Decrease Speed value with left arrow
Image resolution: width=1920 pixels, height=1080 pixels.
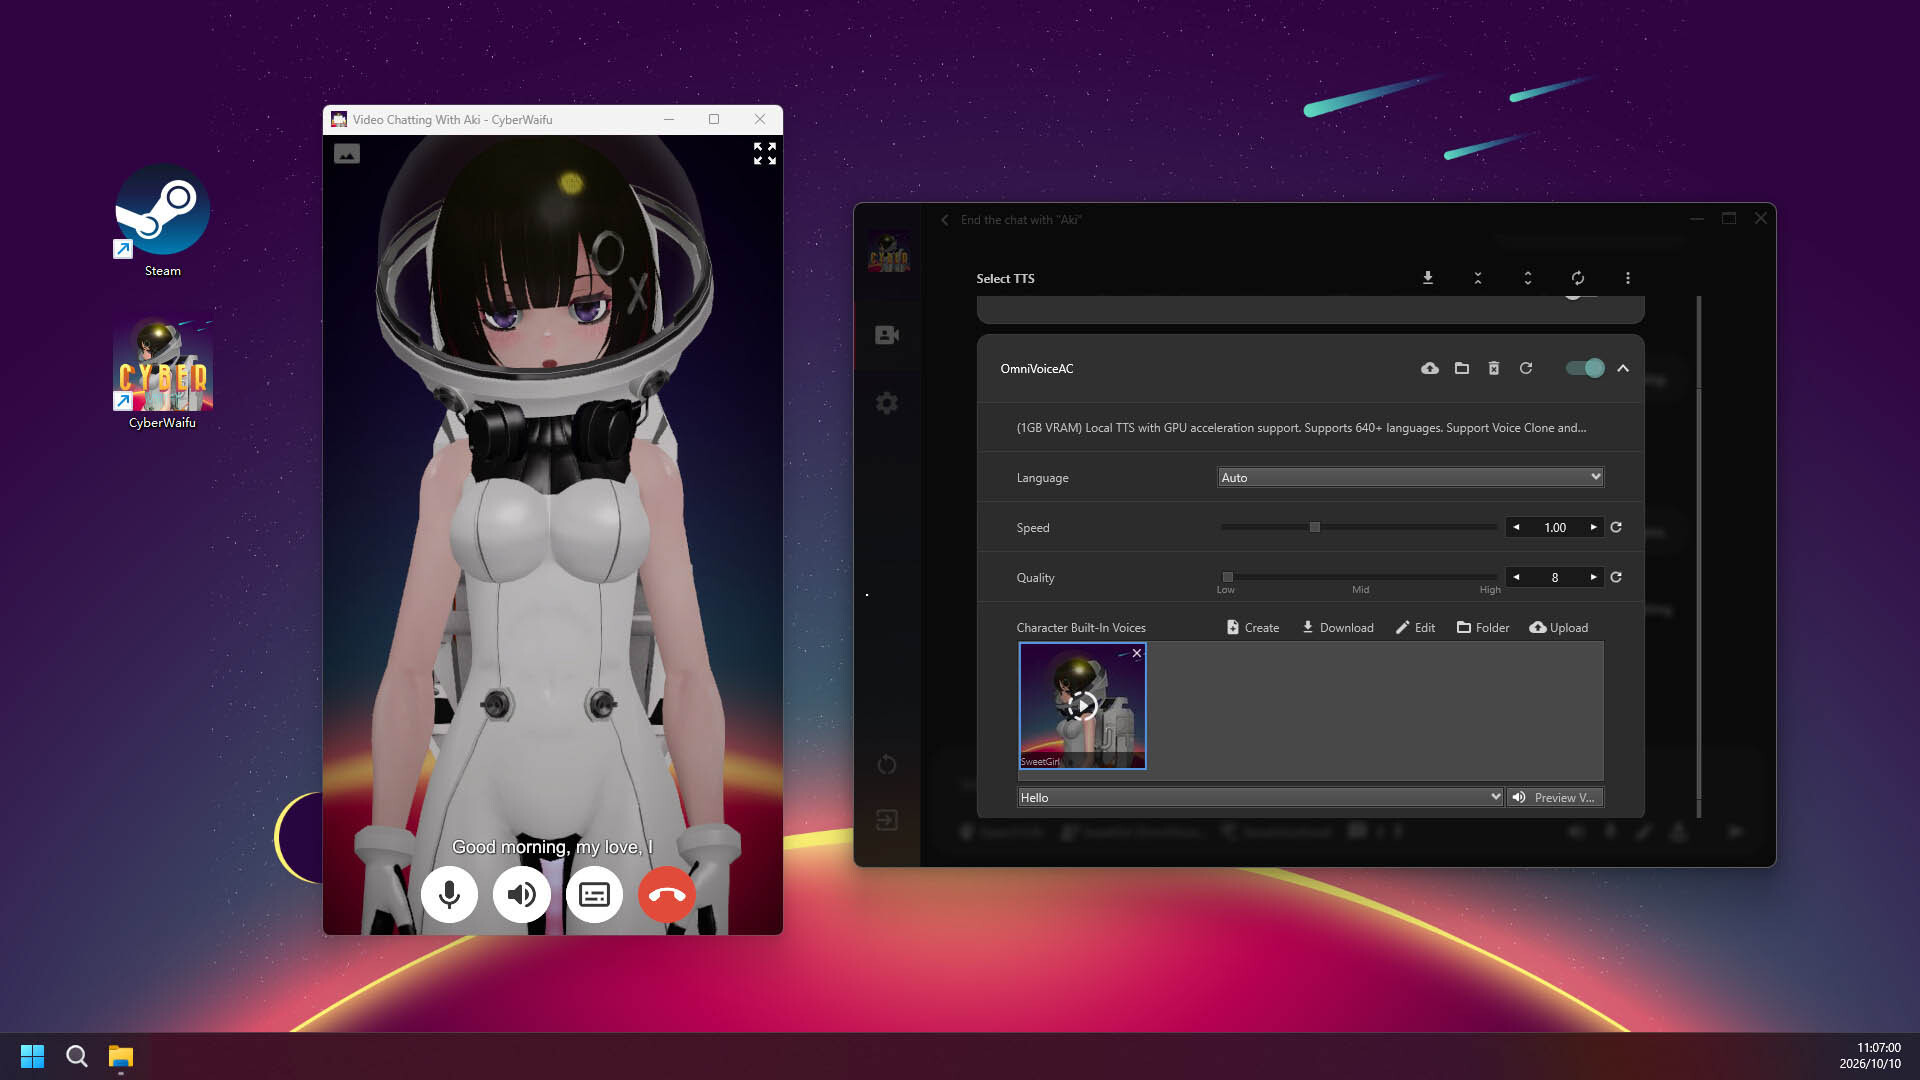point(1516,527)
